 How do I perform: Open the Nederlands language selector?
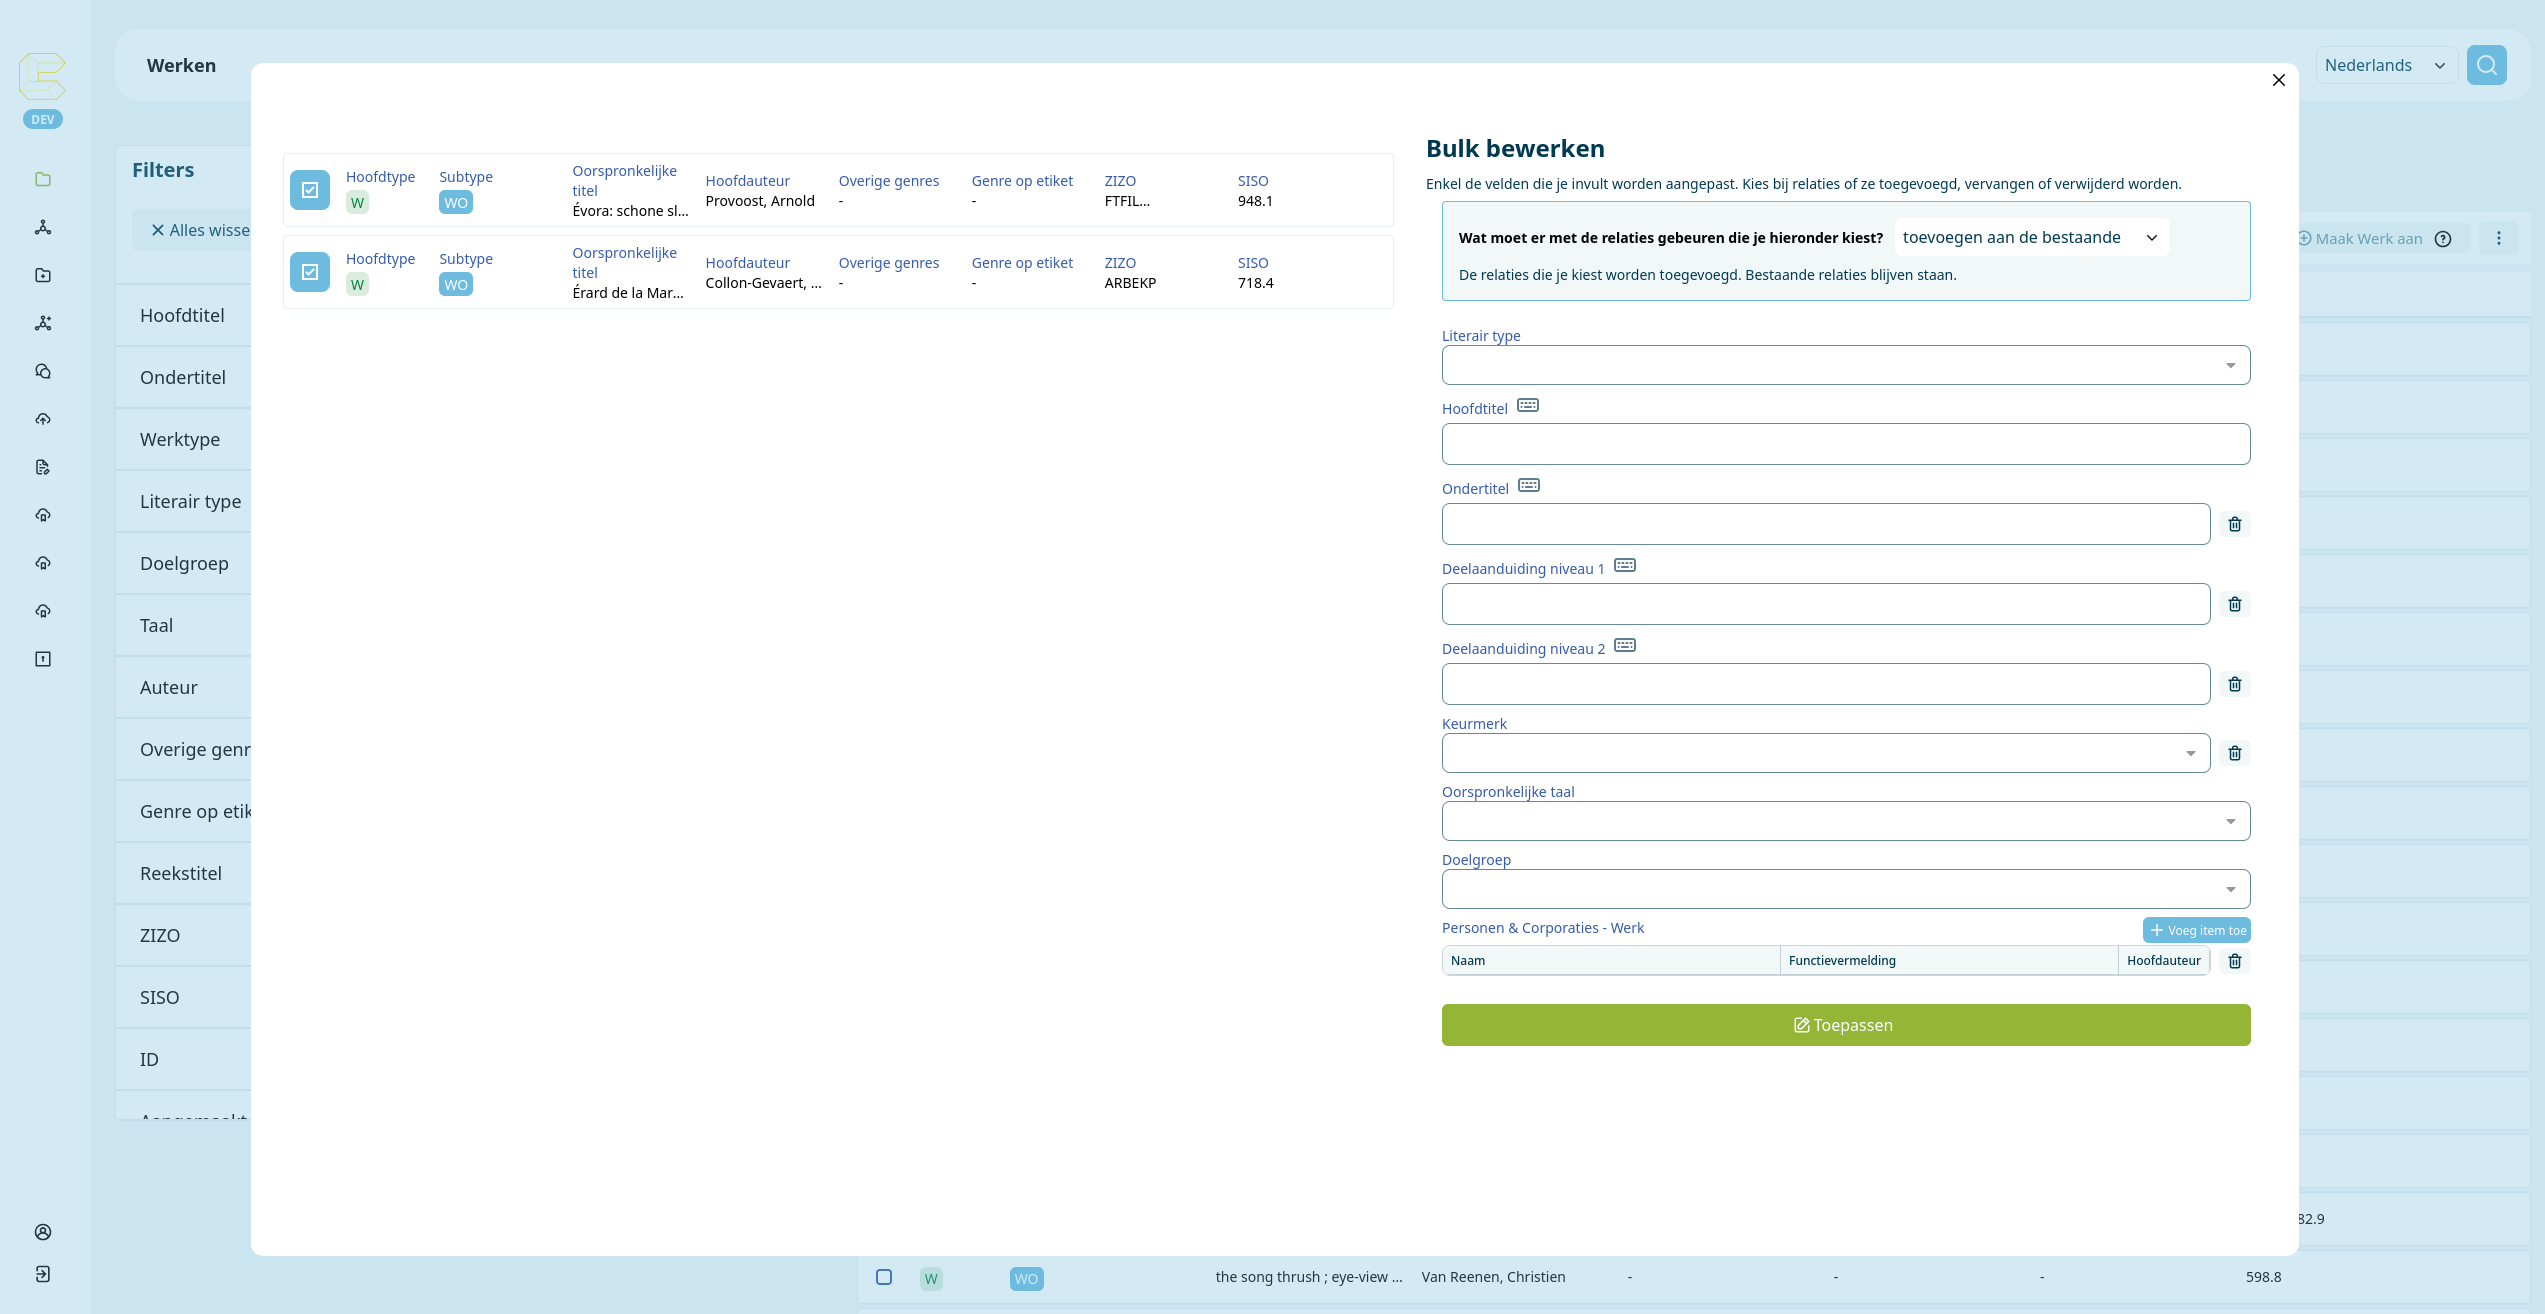tap(2386, 65)
